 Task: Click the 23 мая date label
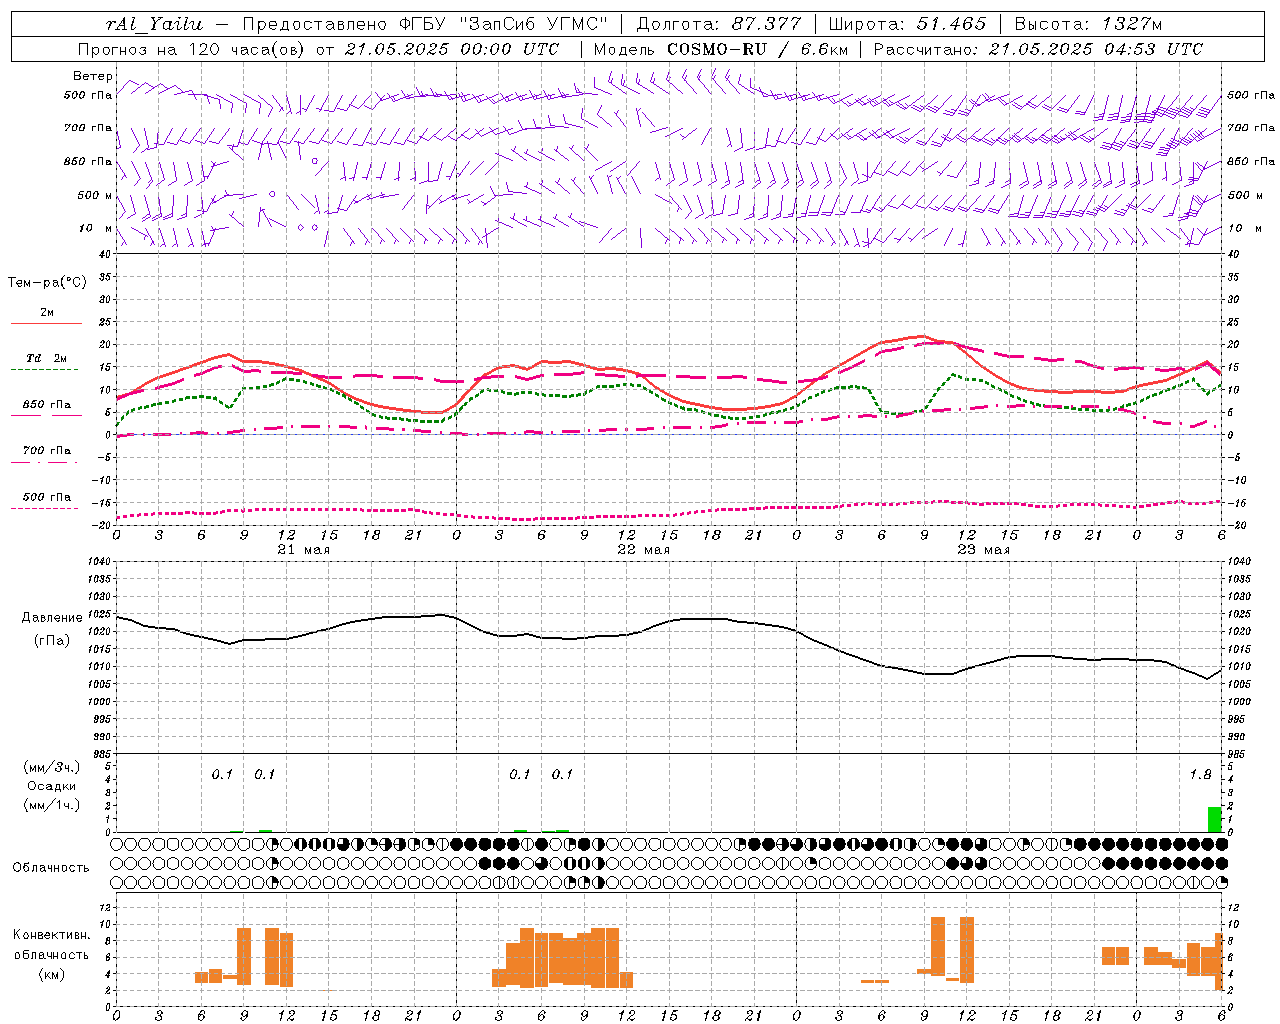click(x=984, y=550)
